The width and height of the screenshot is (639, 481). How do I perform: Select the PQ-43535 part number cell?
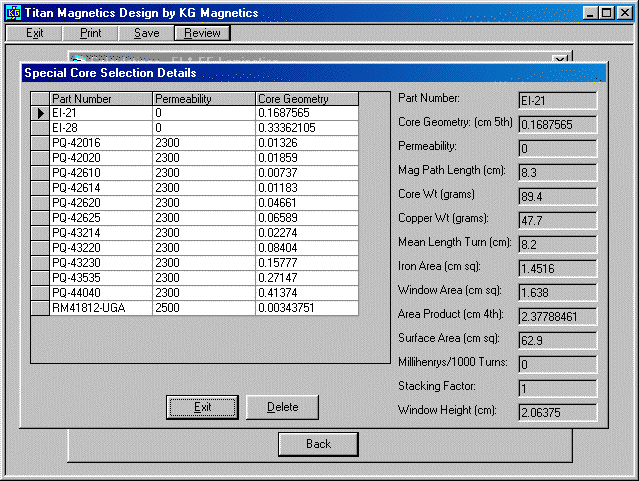click(x=101, y=278)
